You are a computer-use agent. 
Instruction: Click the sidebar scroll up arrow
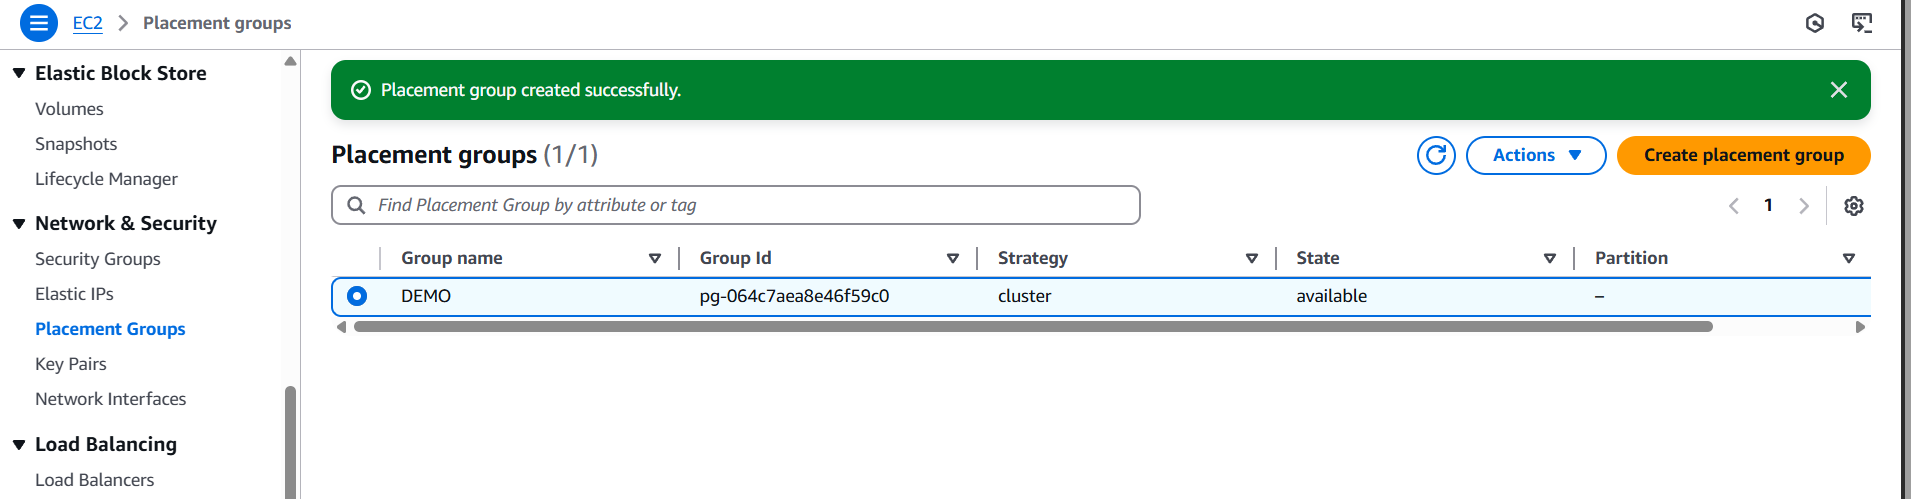[290, 61]
